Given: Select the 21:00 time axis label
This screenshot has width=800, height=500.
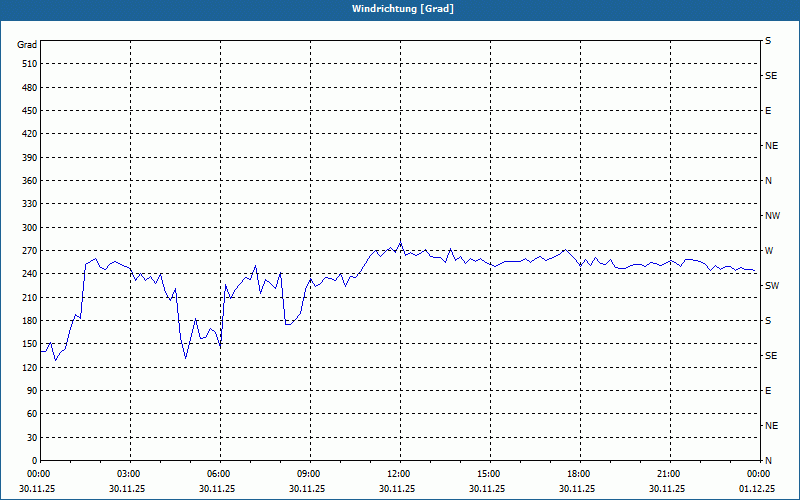Looking at the screenshot, I should tap(670, 474).
